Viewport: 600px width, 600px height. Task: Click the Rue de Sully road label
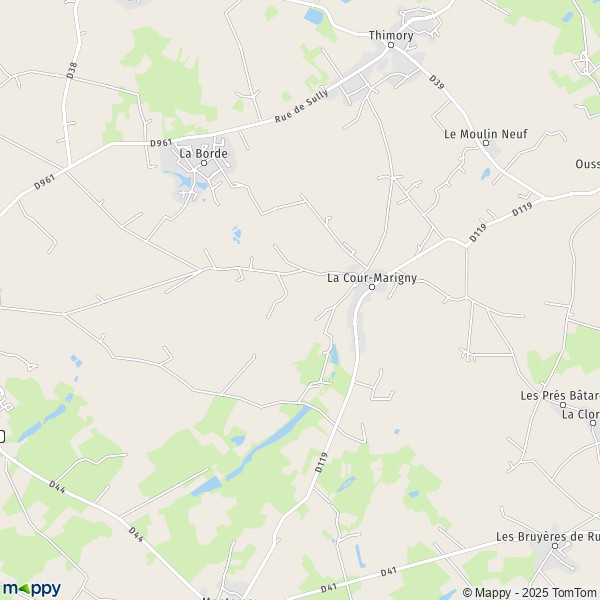[302, 106]
